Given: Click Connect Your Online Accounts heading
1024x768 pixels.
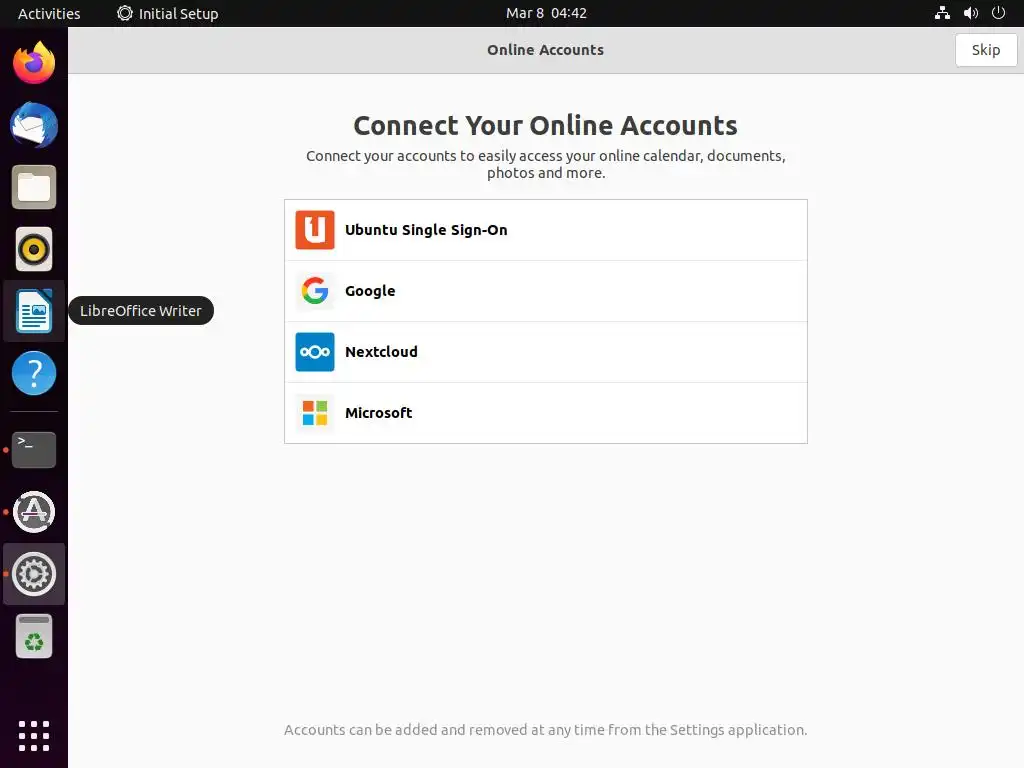Looking at the screenshot, I should click(x=545, y=125).
